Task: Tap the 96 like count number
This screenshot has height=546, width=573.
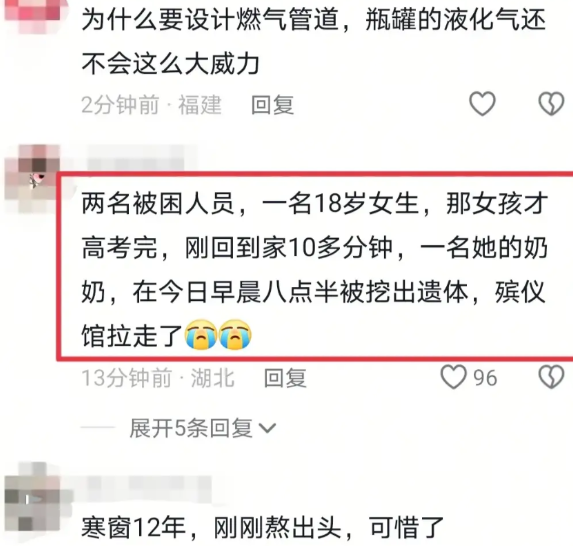Action: [485, 378]
